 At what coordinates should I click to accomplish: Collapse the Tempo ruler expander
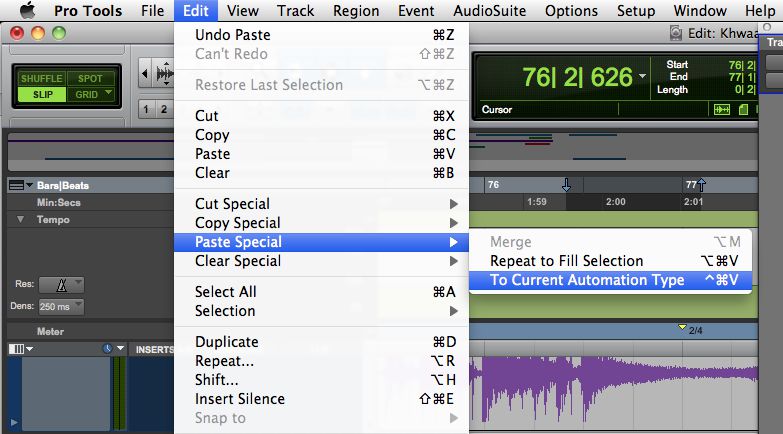tap(20, 219)
